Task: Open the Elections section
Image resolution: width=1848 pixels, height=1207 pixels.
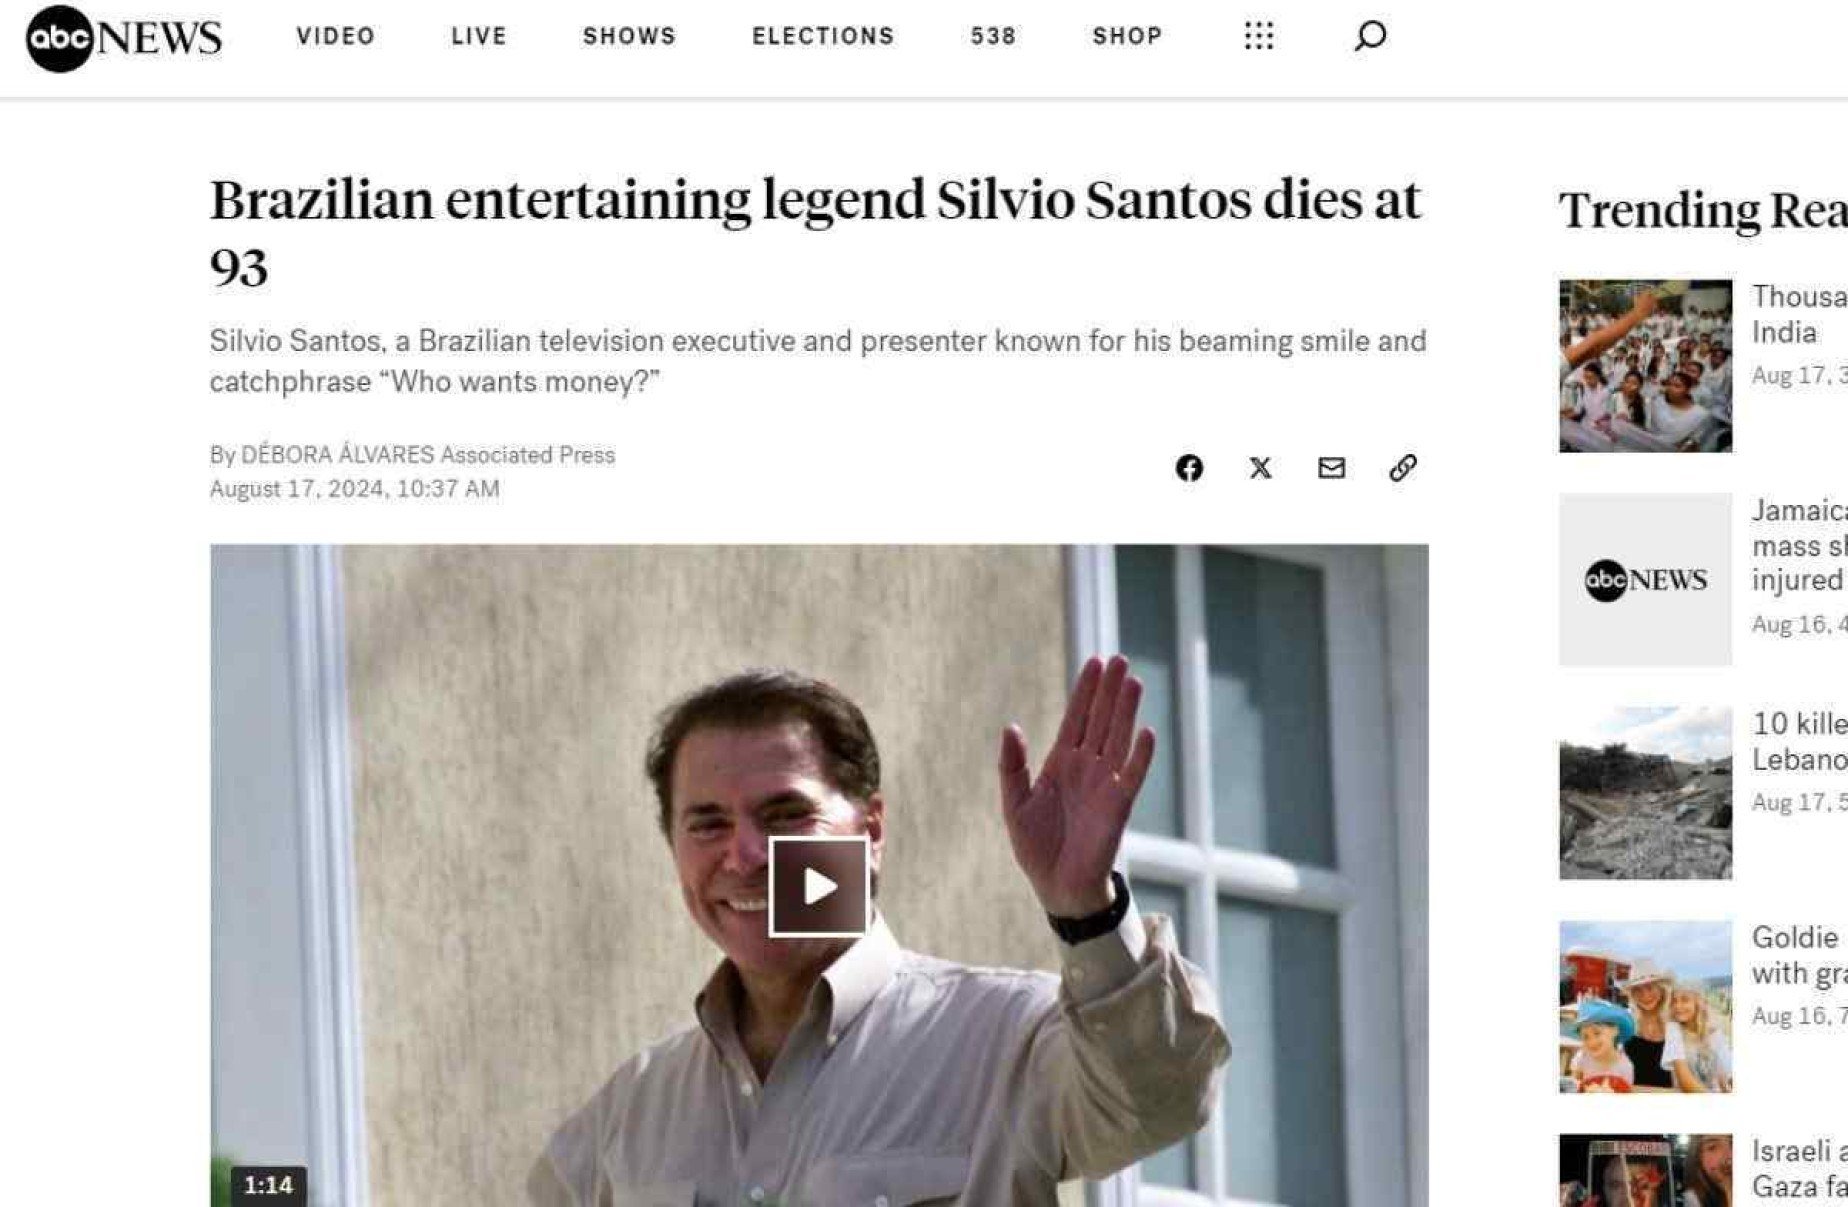Action: [823, 36]
